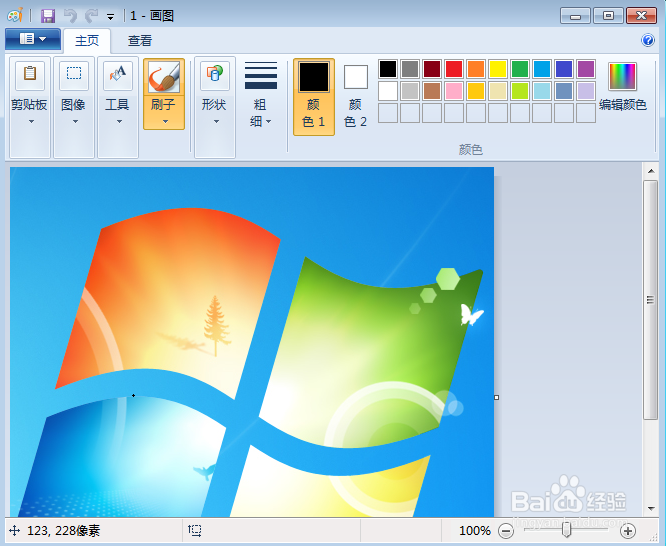
Task: Expand the 粗细 size dropdown arrow
Action: click(268, 122)
